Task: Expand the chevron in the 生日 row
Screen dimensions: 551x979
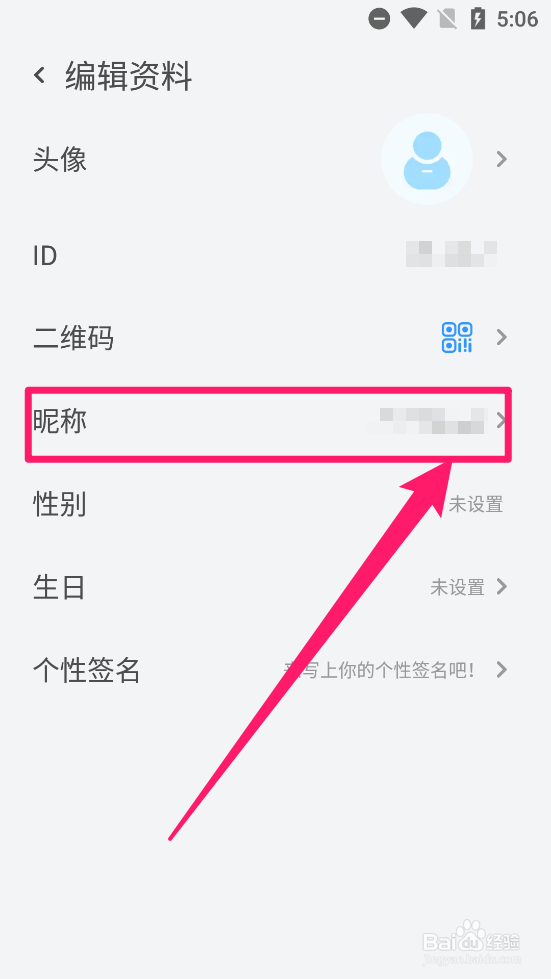Action: [x=501, y=587]
